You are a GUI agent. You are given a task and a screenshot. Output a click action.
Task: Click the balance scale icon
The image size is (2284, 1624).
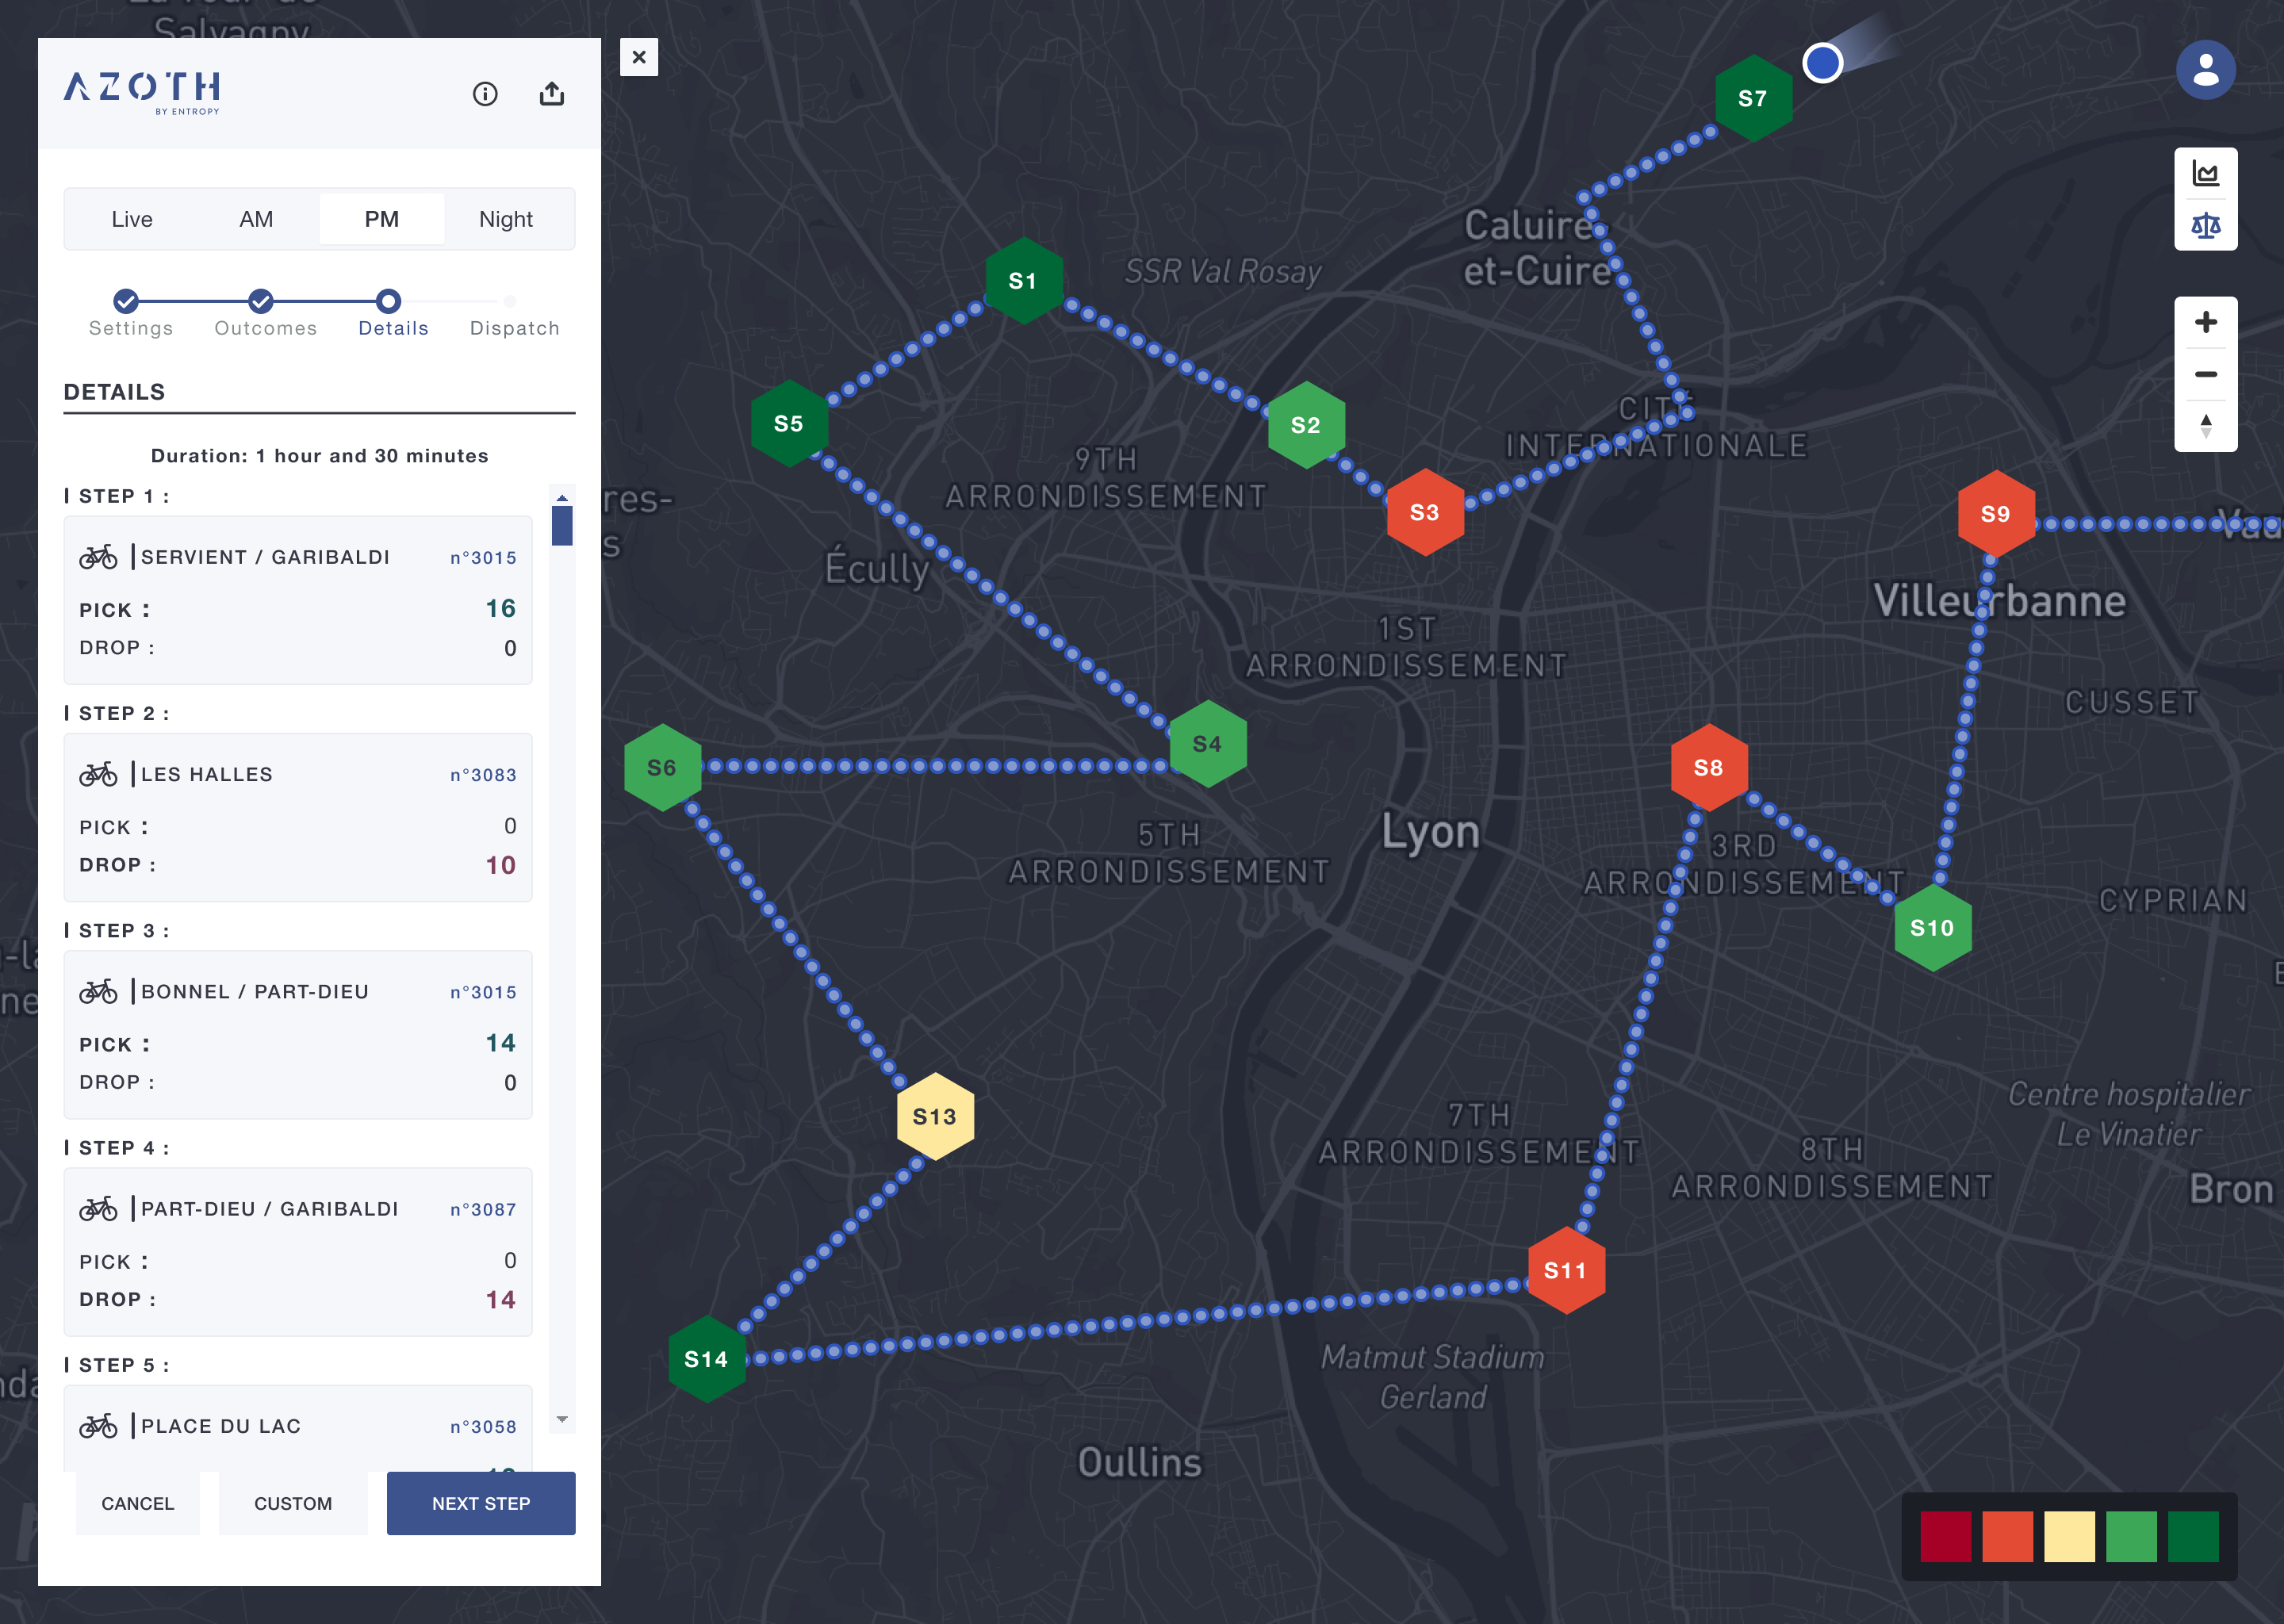pyautogui.click(x=2205, y=225)
